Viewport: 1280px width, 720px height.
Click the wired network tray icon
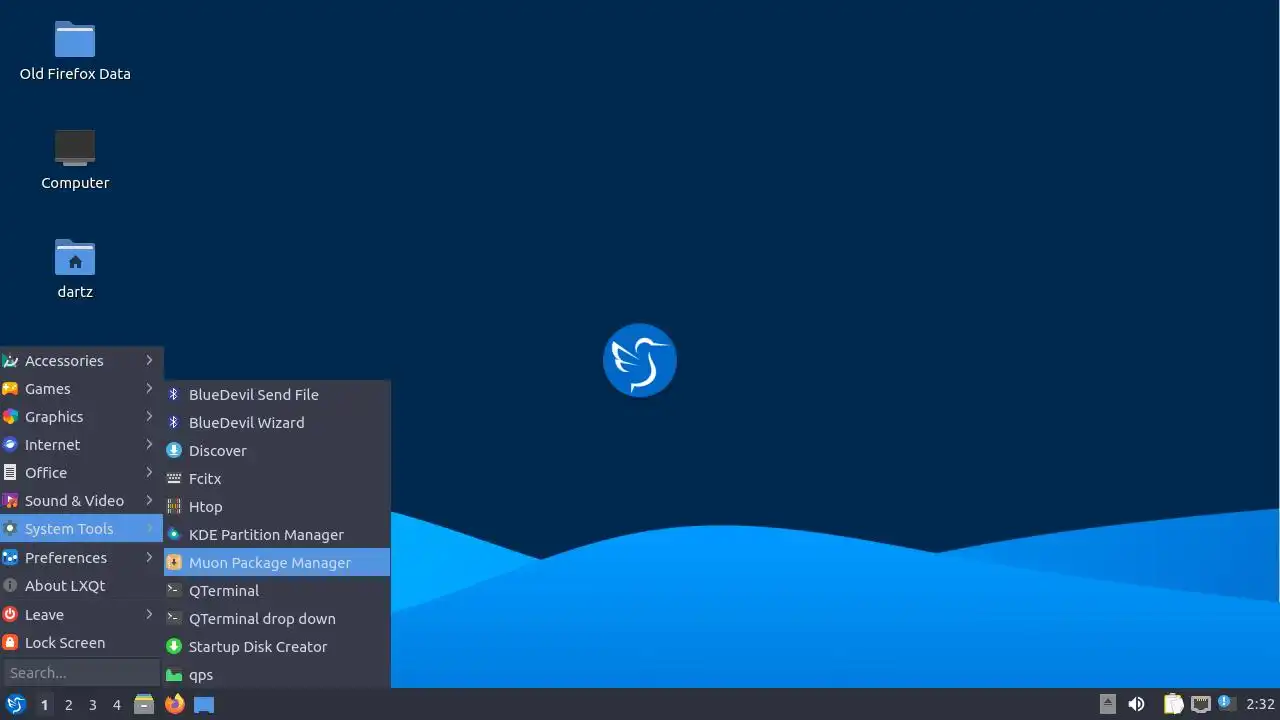click(x=1201, y=704)
